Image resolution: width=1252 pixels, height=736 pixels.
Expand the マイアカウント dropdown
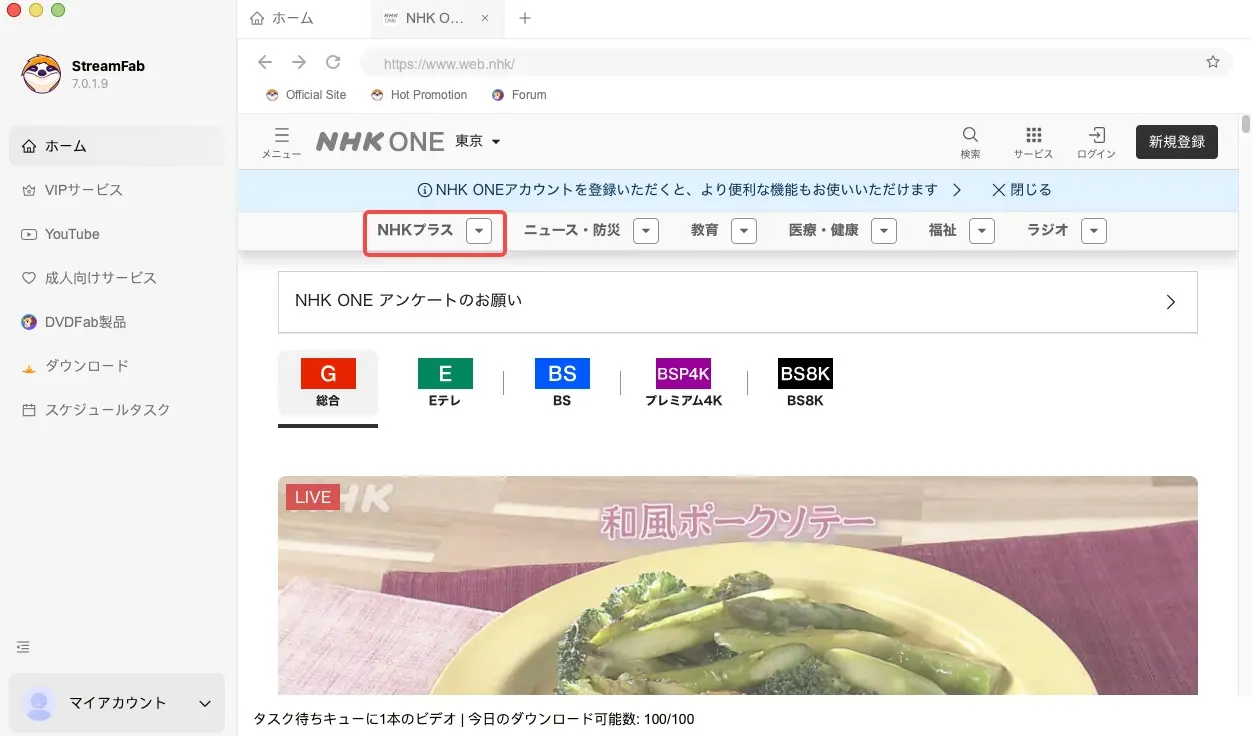[x=205, y=703]
